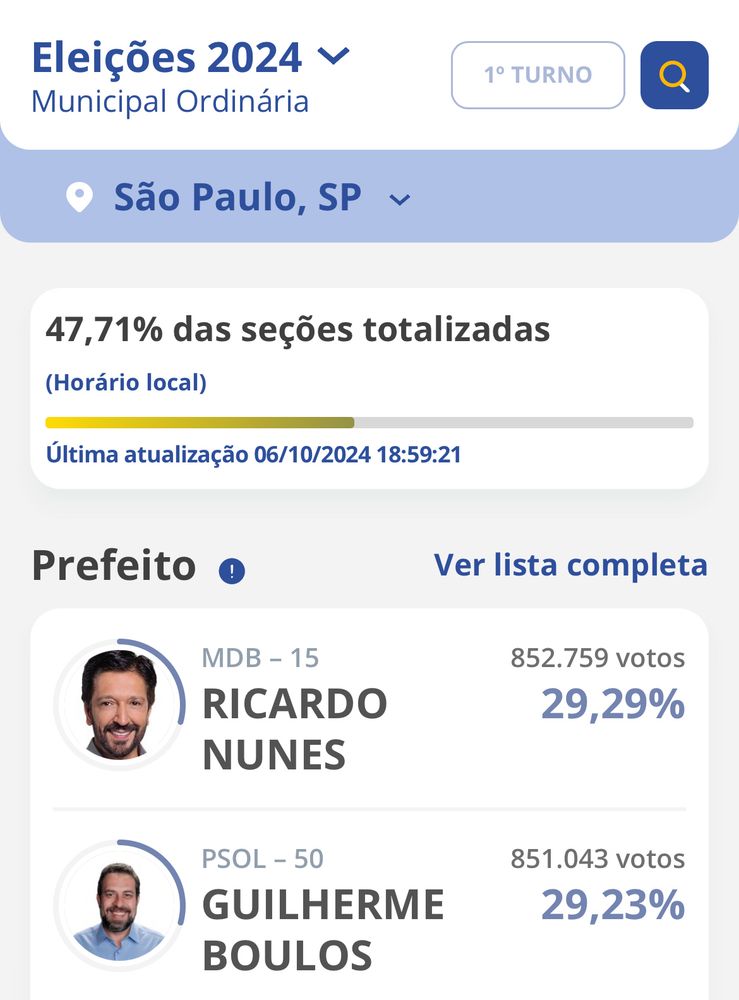Open the search magnifier button
739x1000 pixels.
point(674,75)
